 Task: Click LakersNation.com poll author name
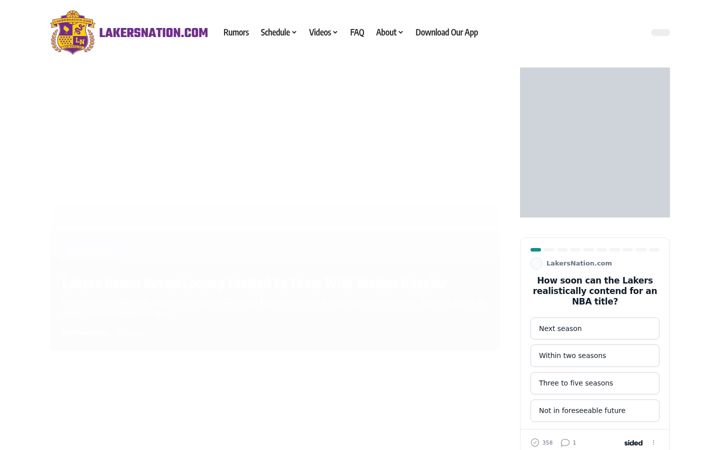(579, 263)
